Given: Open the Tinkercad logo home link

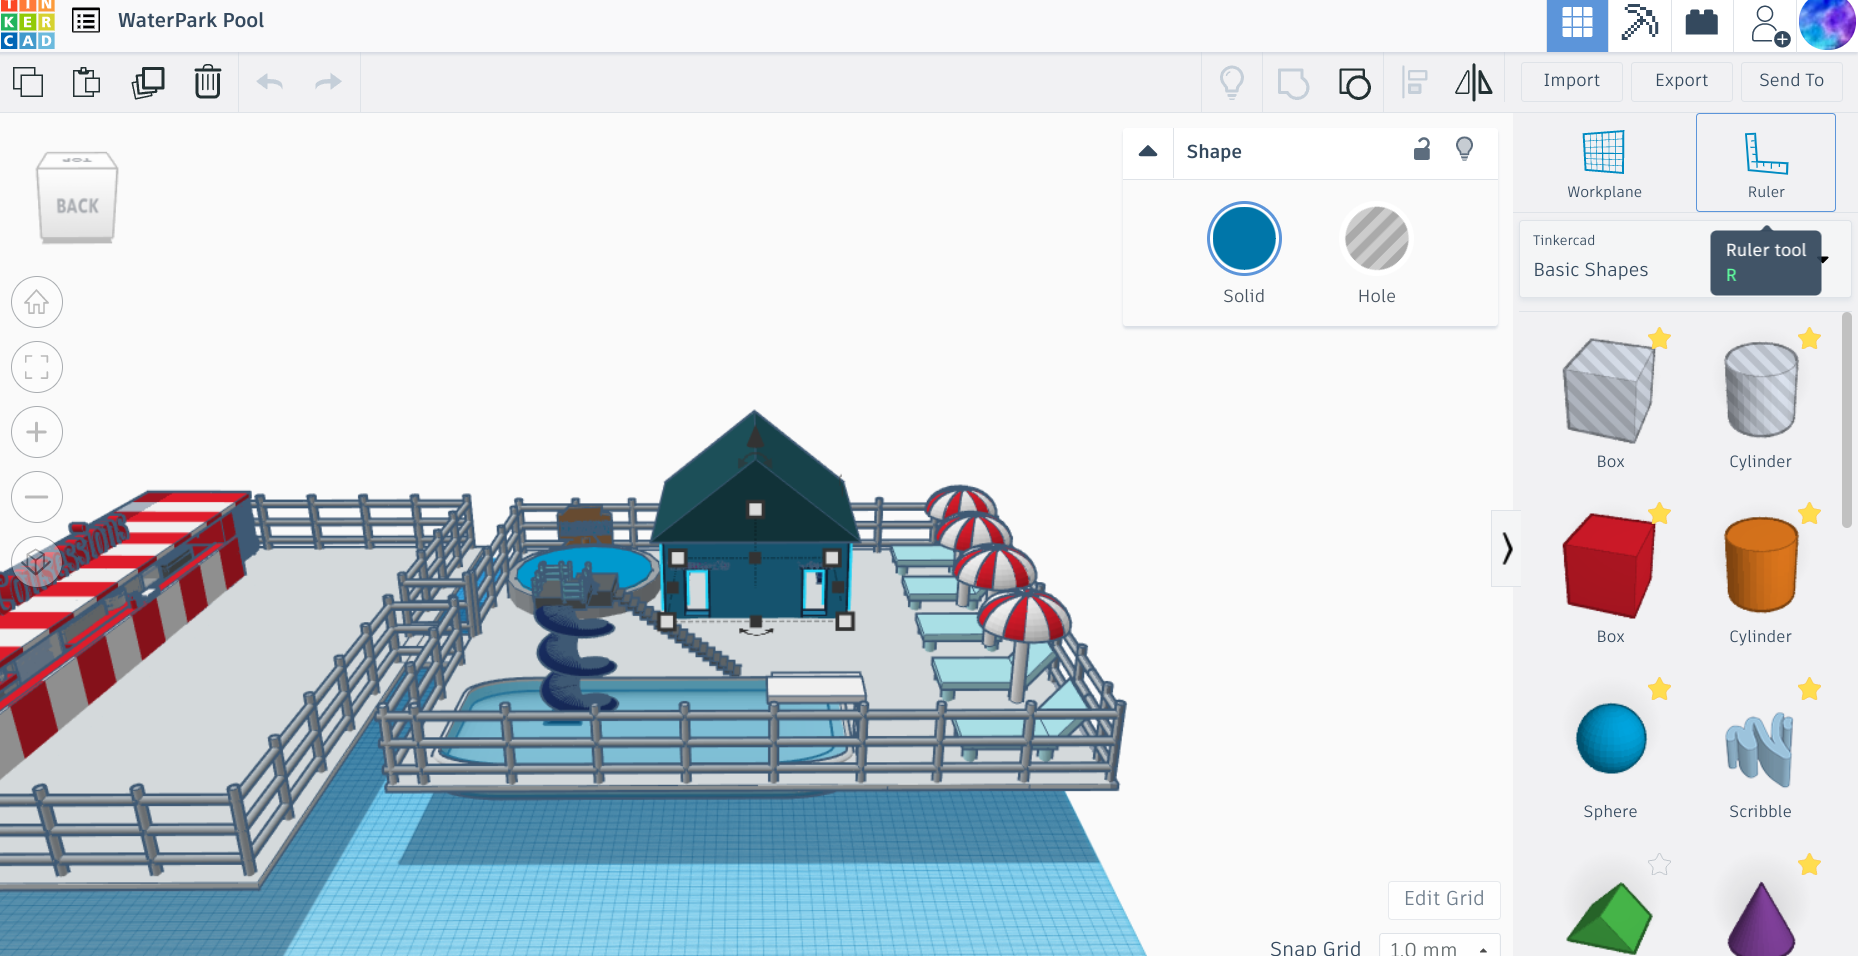Looking at the screenshot, I should click(27, 24).
